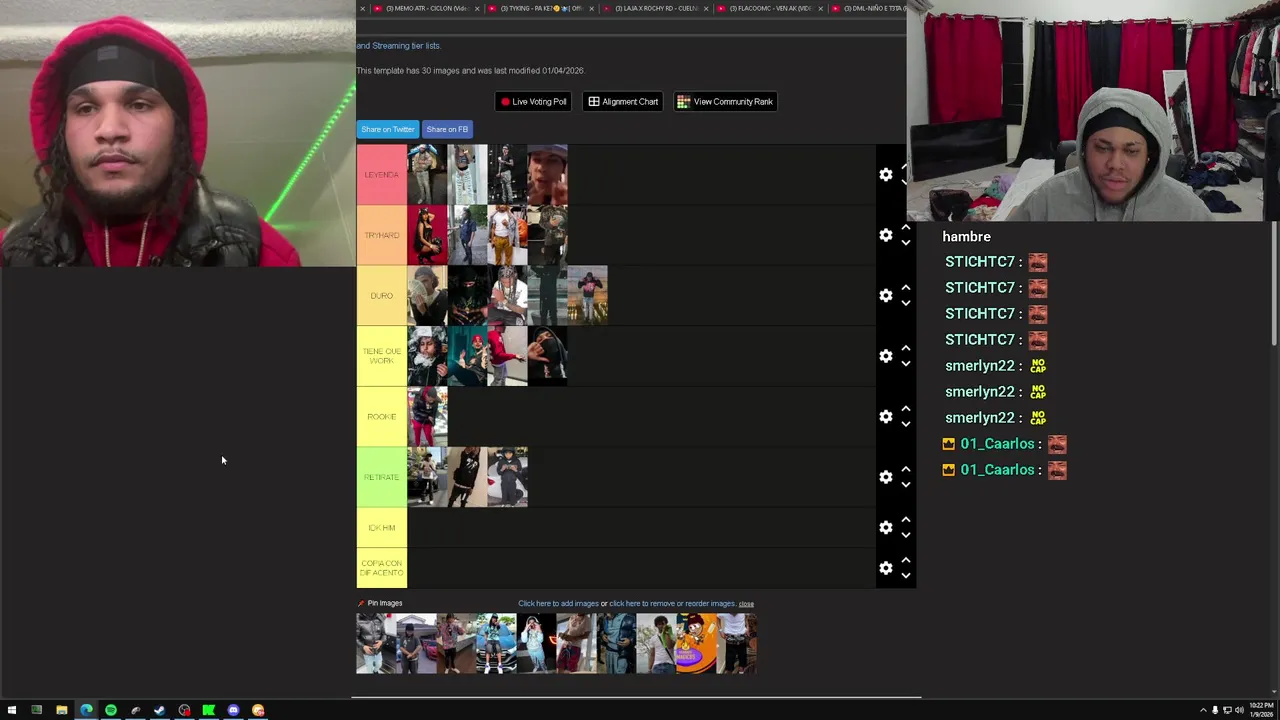The height and width of the screenshot is (720, 1280).
Task: Open the Alignment Chart
Action: click(623, 101)
